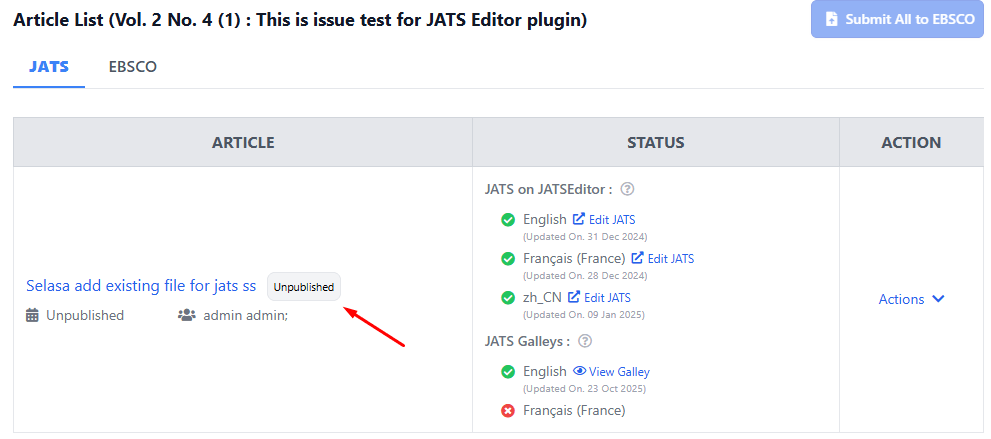Click the green check beside zh_CN
991x439 pixels.
point(508,297)
